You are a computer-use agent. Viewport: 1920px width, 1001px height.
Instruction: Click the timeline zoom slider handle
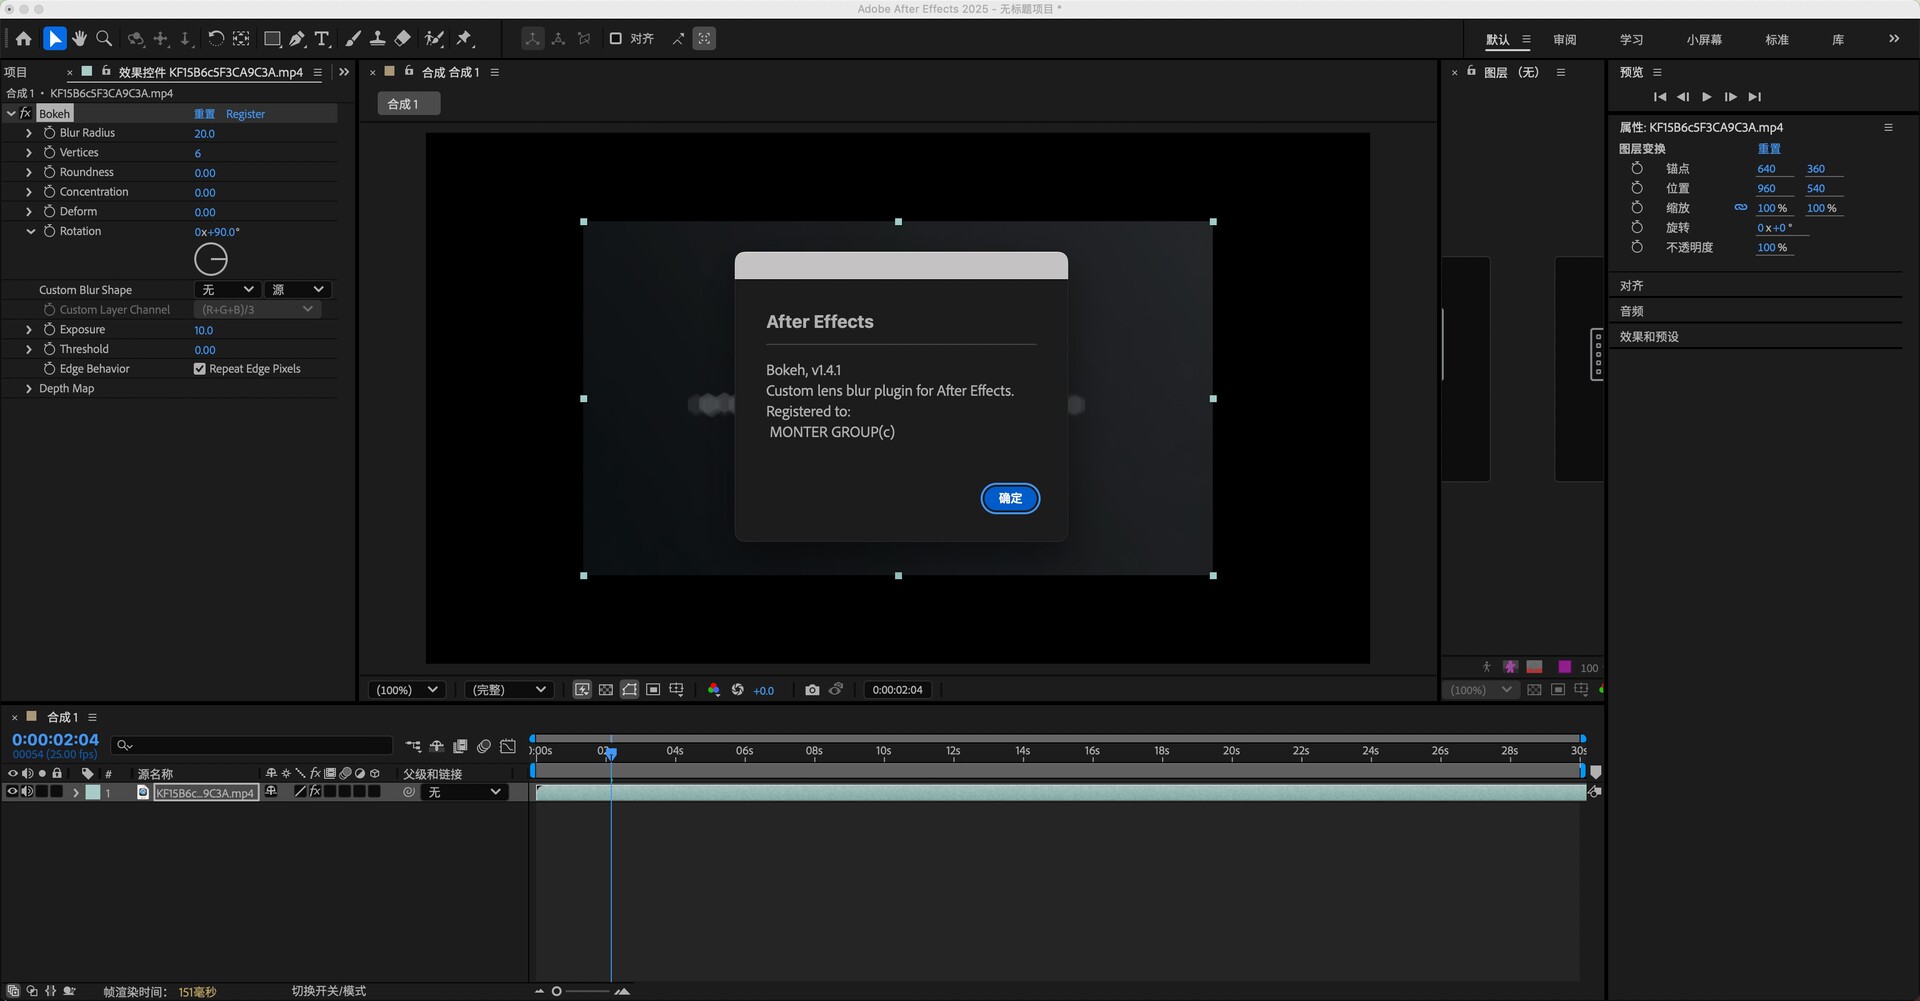pyautogui.click(x=557, y=991)
